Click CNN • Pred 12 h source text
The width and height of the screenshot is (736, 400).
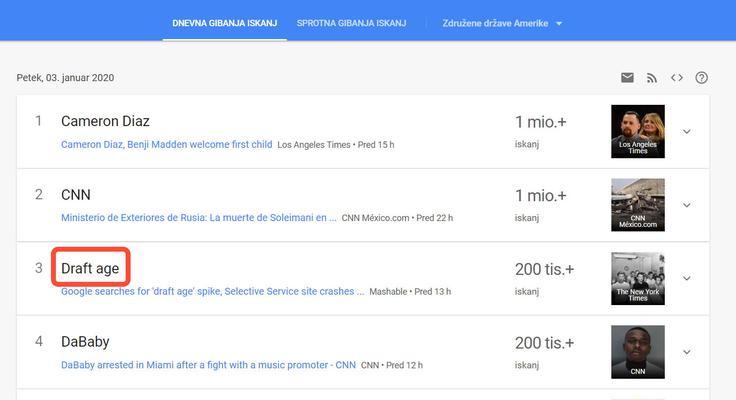click(x=391, y=365)
